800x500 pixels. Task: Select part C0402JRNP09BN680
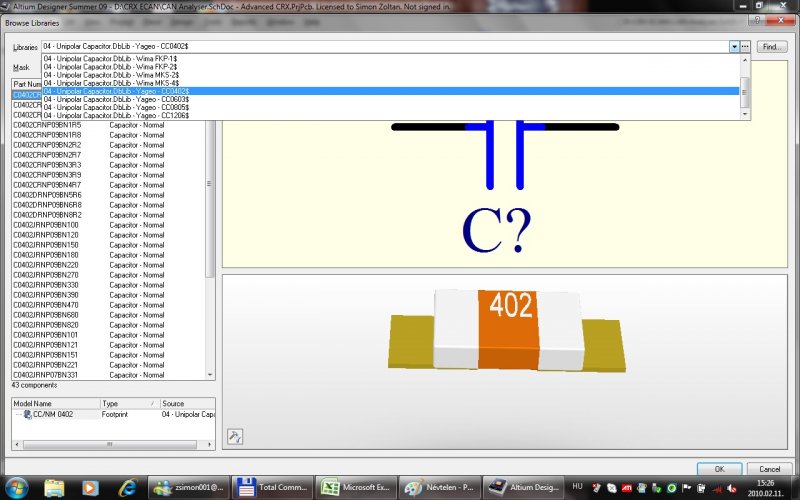pos(108,315)
